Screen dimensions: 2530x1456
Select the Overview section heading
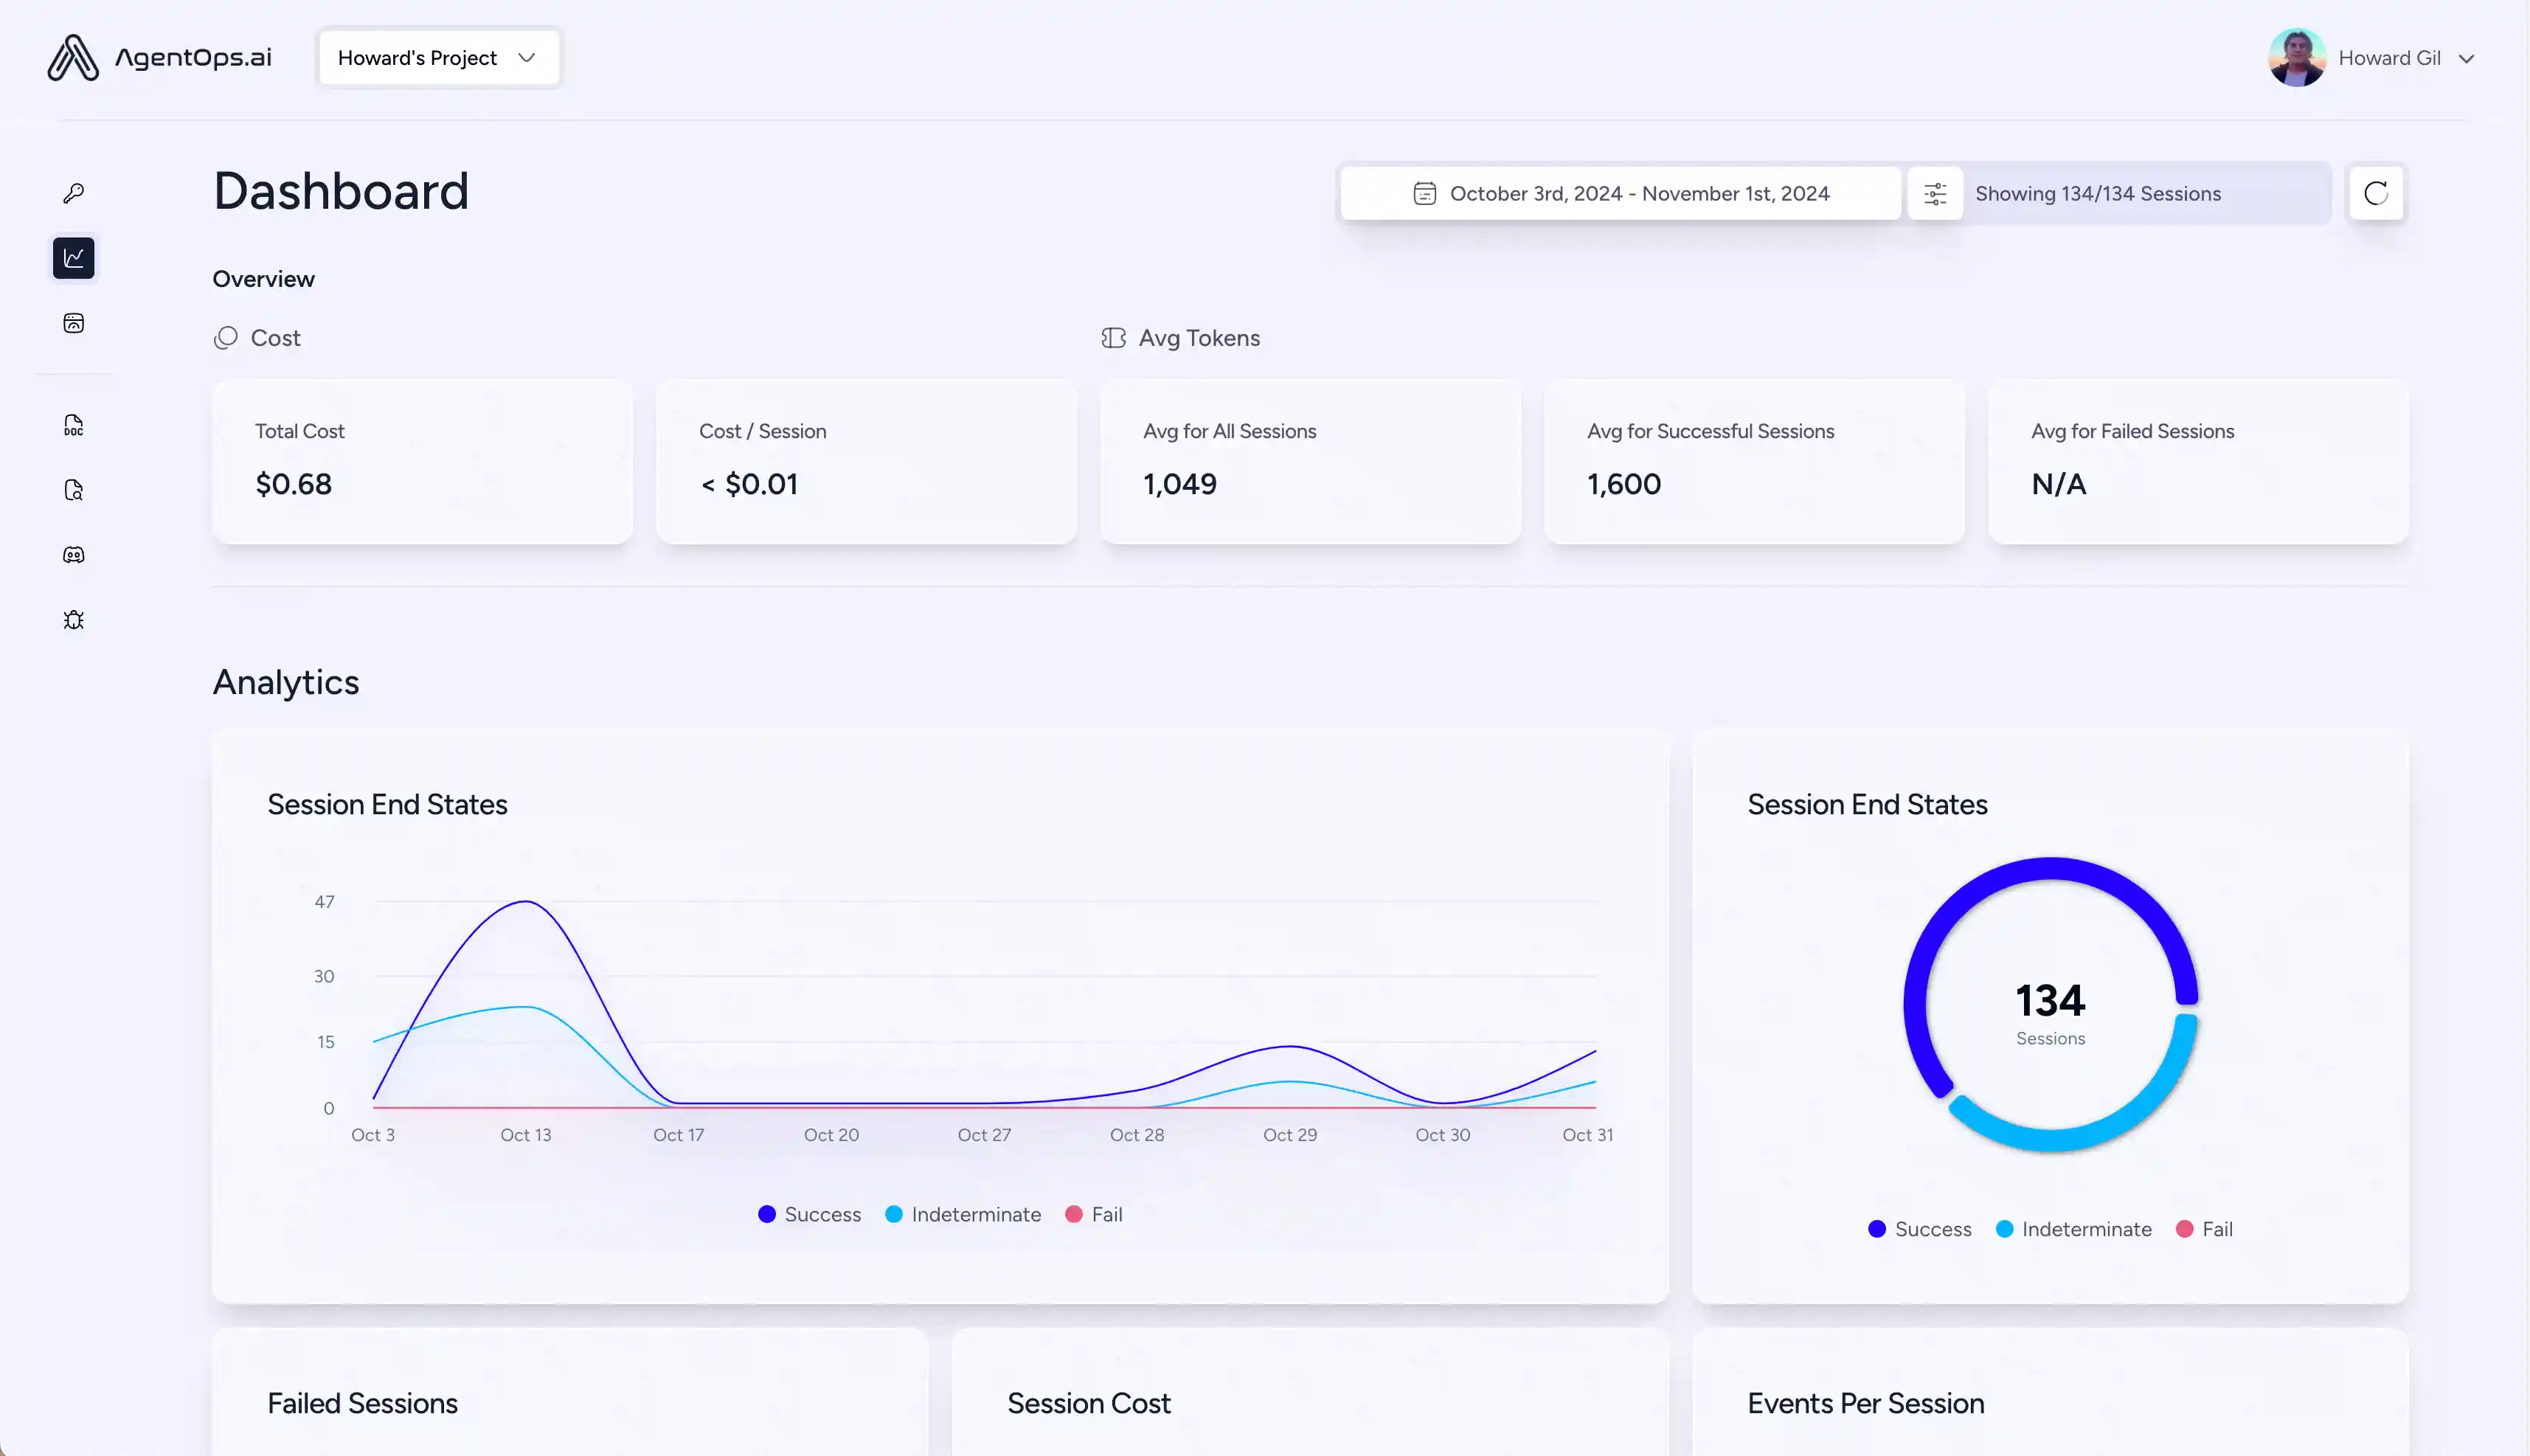tap(263, 279)
